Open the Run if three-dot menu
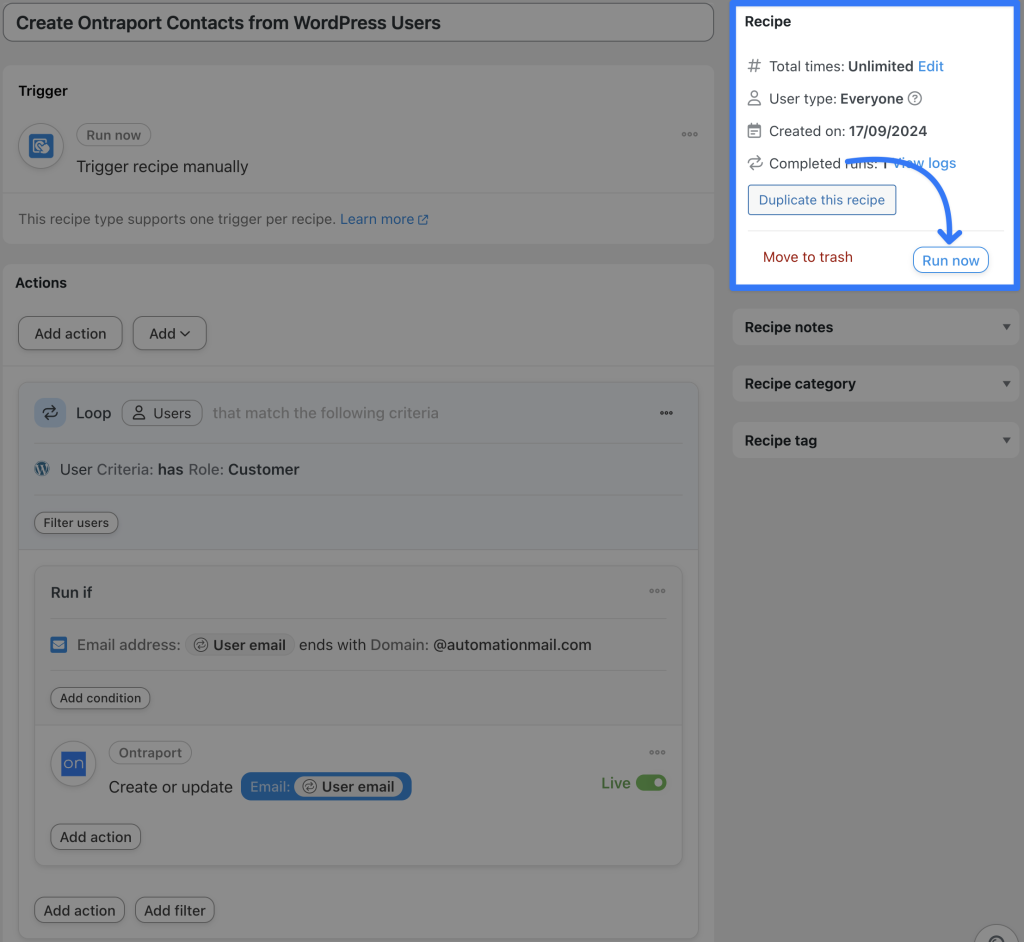1024x942 pixels. 657,591
